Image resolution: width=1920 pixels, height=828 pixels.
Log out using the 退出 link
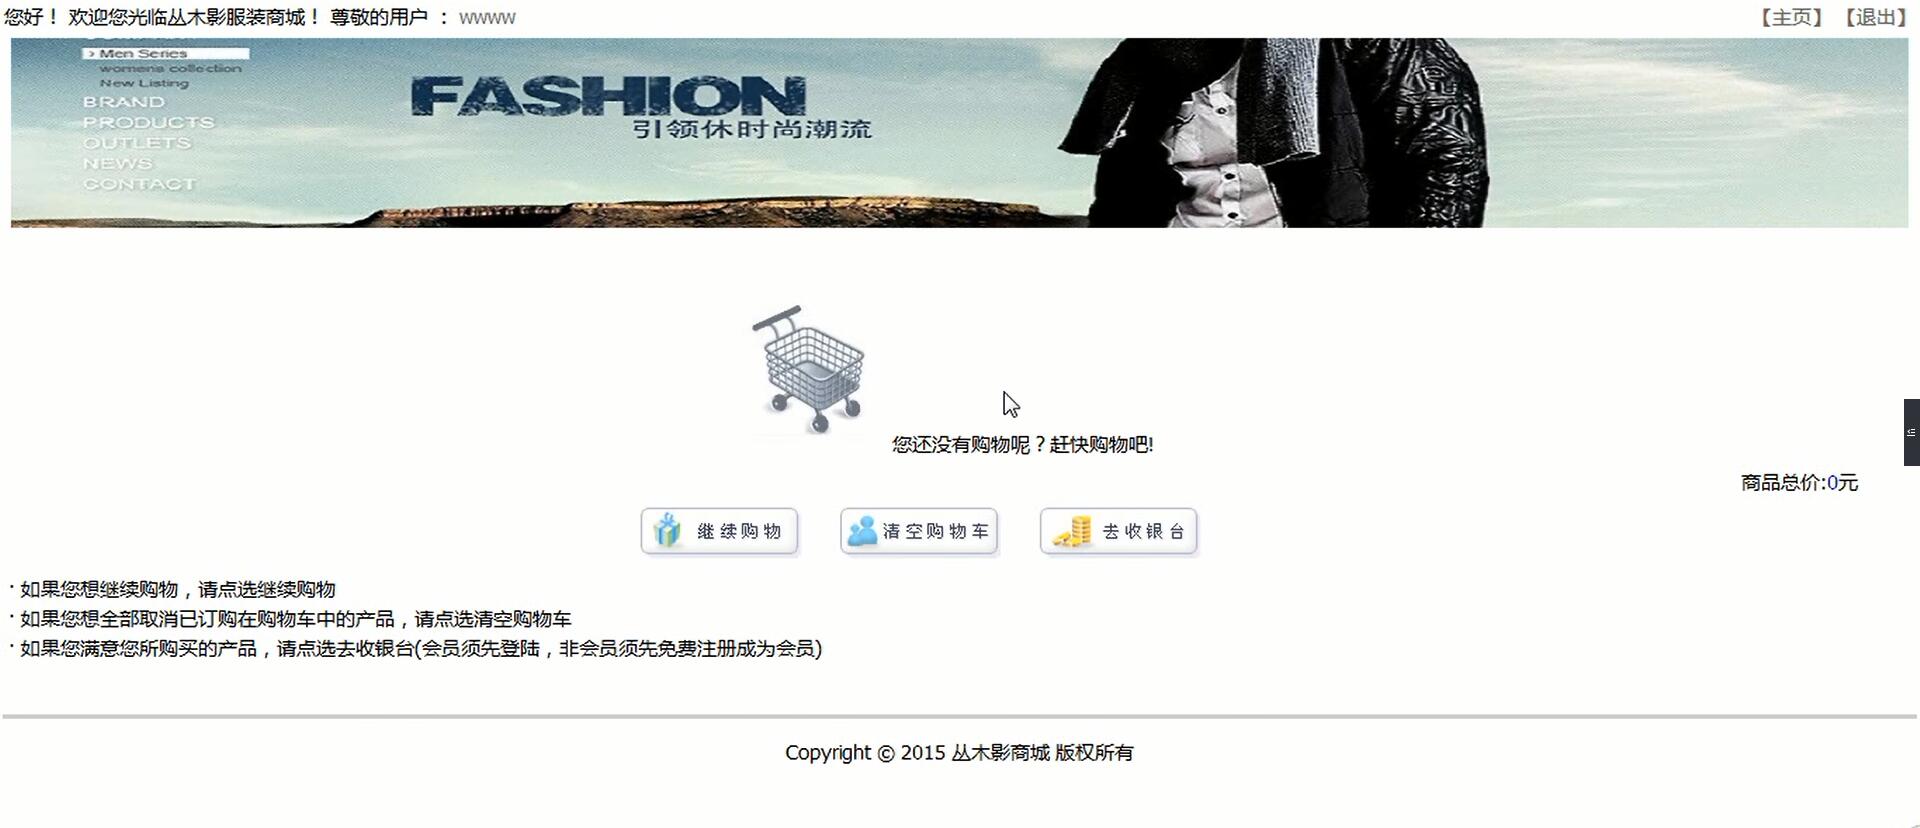(1875, 17)
